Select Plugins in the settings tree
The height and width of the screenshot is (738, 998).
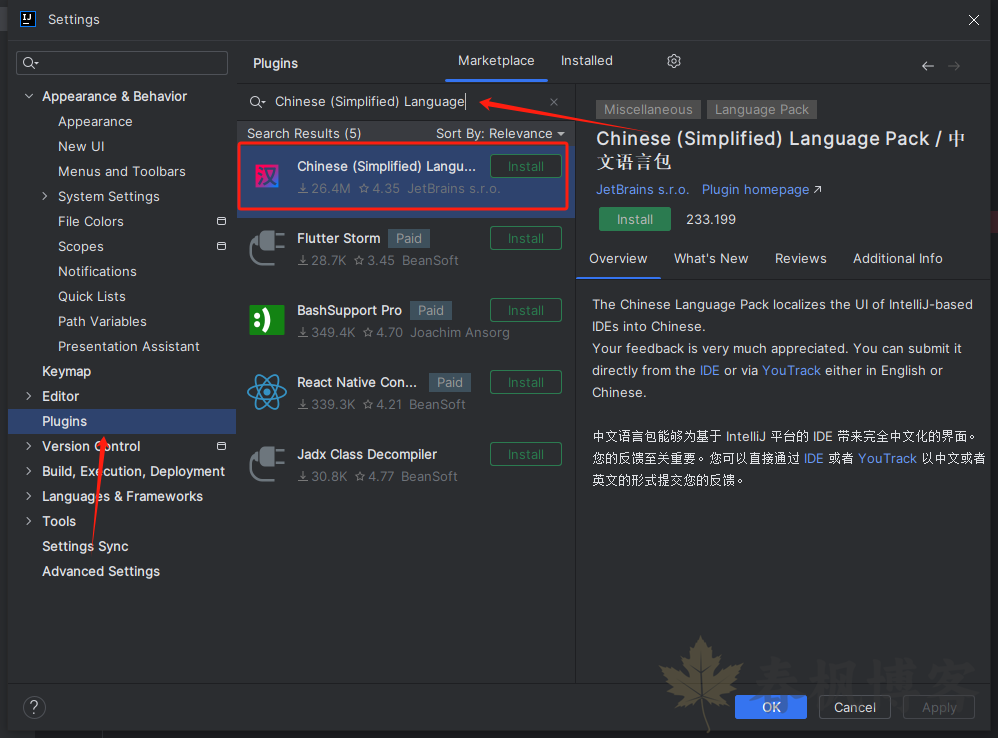(122, 421)
